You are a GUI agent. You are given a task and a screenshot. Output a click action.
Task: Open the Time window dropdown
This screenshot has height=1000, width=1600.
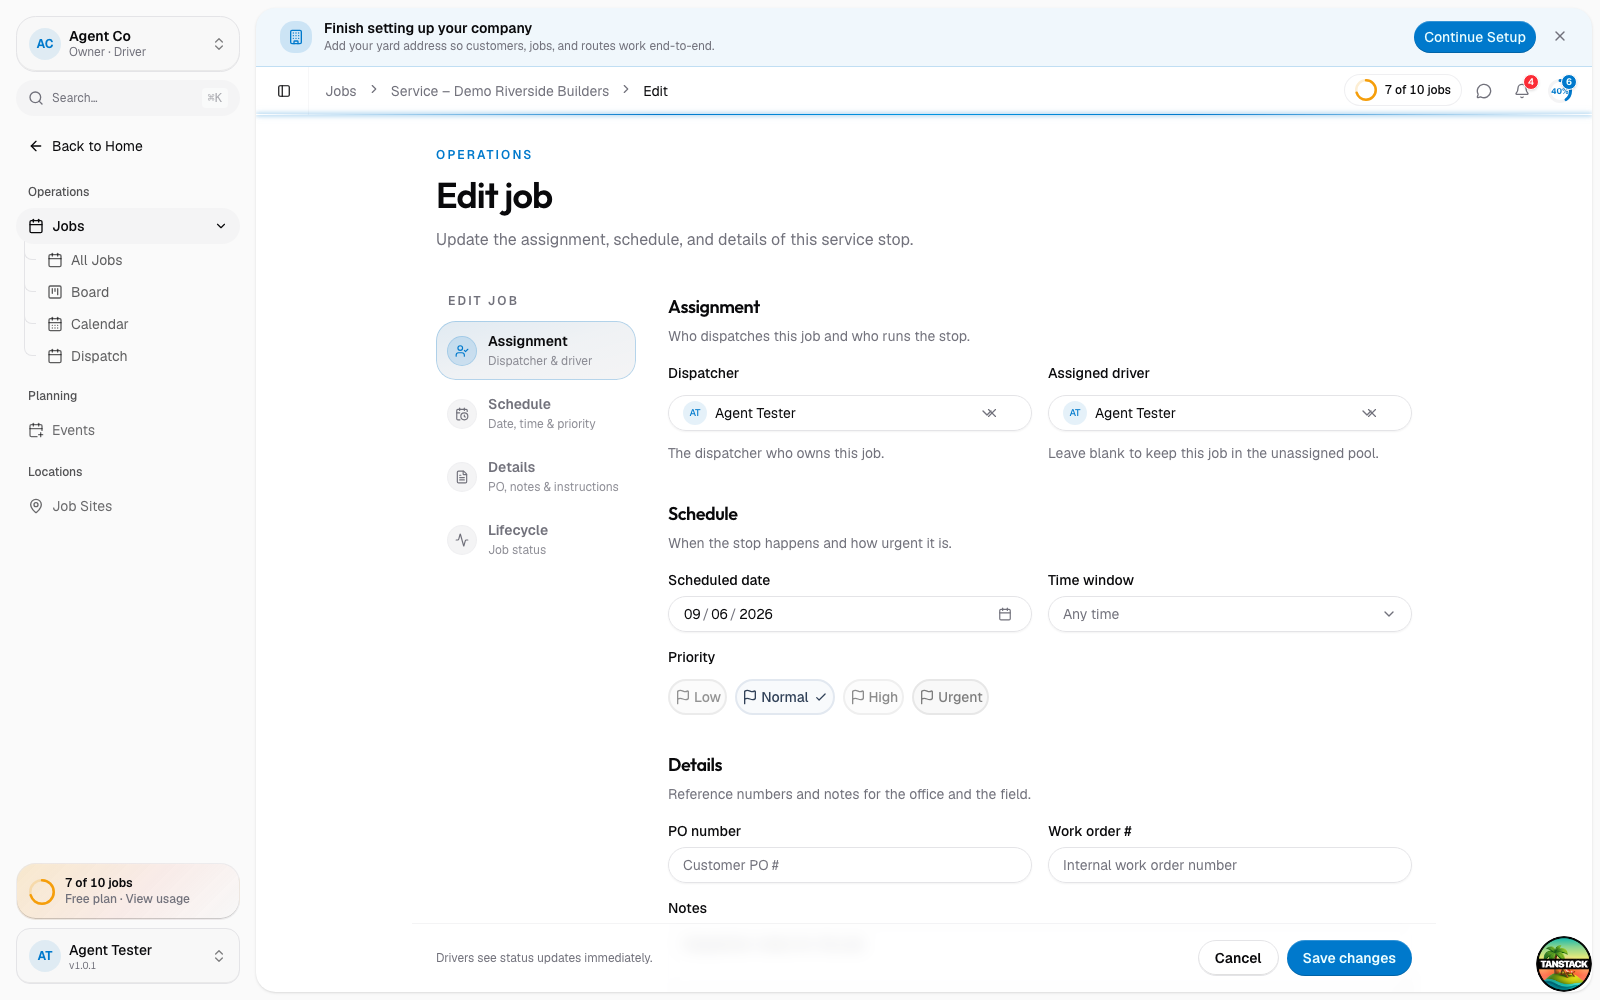point(1230,614)
